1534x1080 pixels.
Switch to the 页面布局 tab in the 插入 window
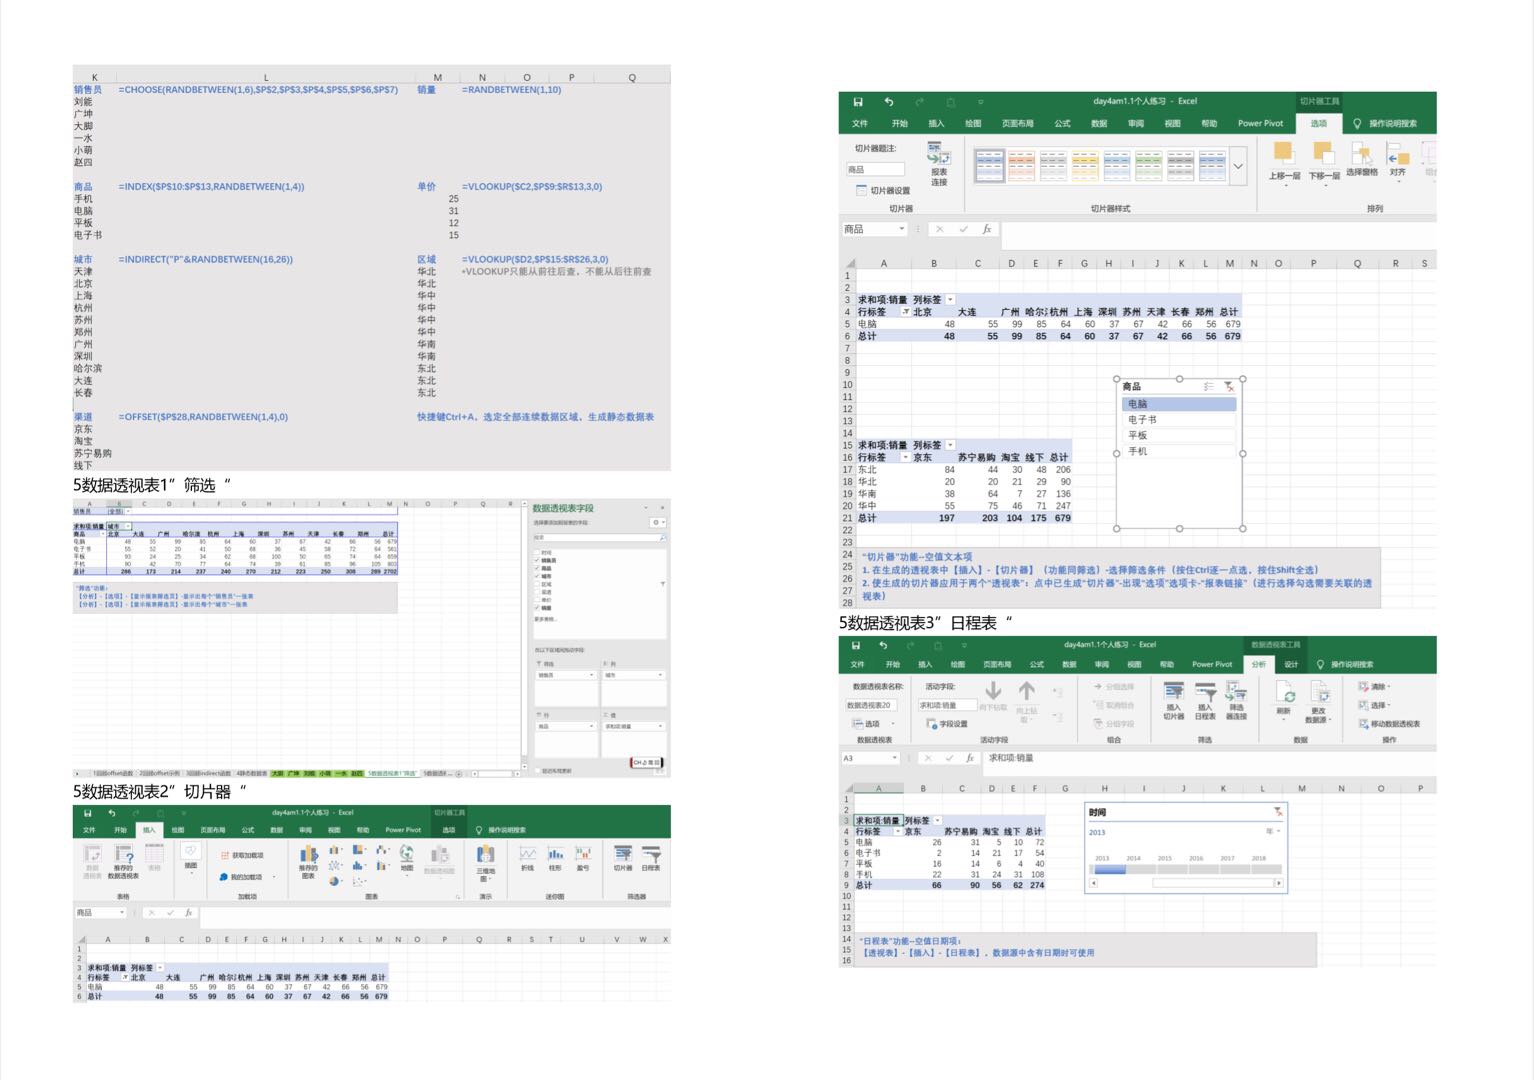point(213,830)
